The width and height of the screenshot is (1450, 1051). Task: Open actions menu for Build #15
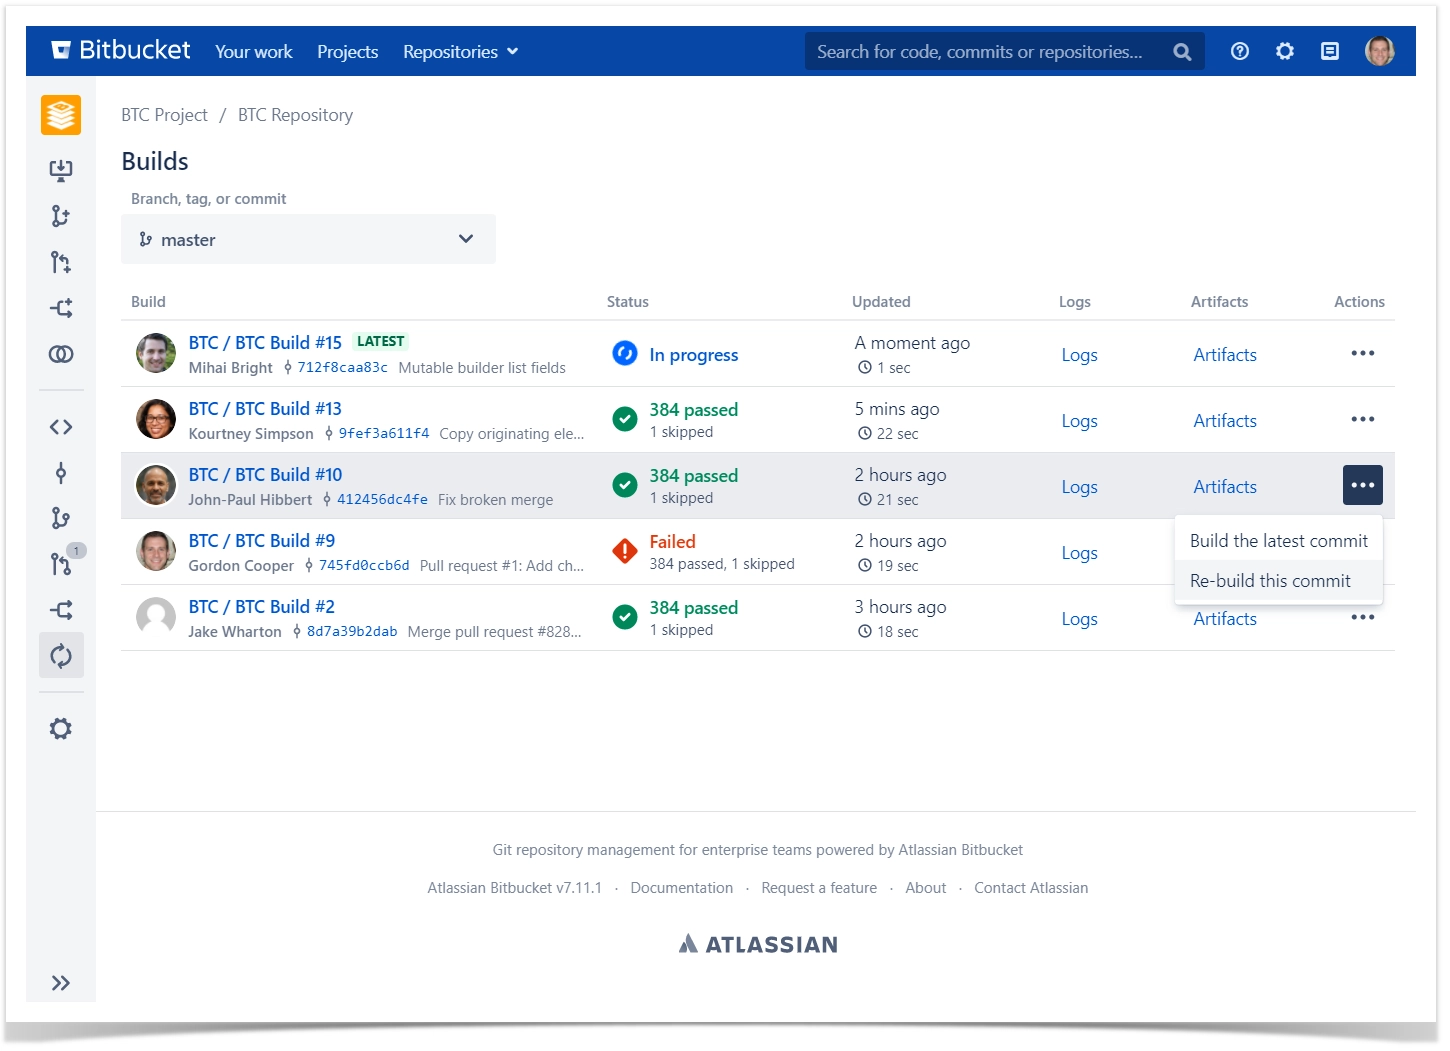[1363, 353]
